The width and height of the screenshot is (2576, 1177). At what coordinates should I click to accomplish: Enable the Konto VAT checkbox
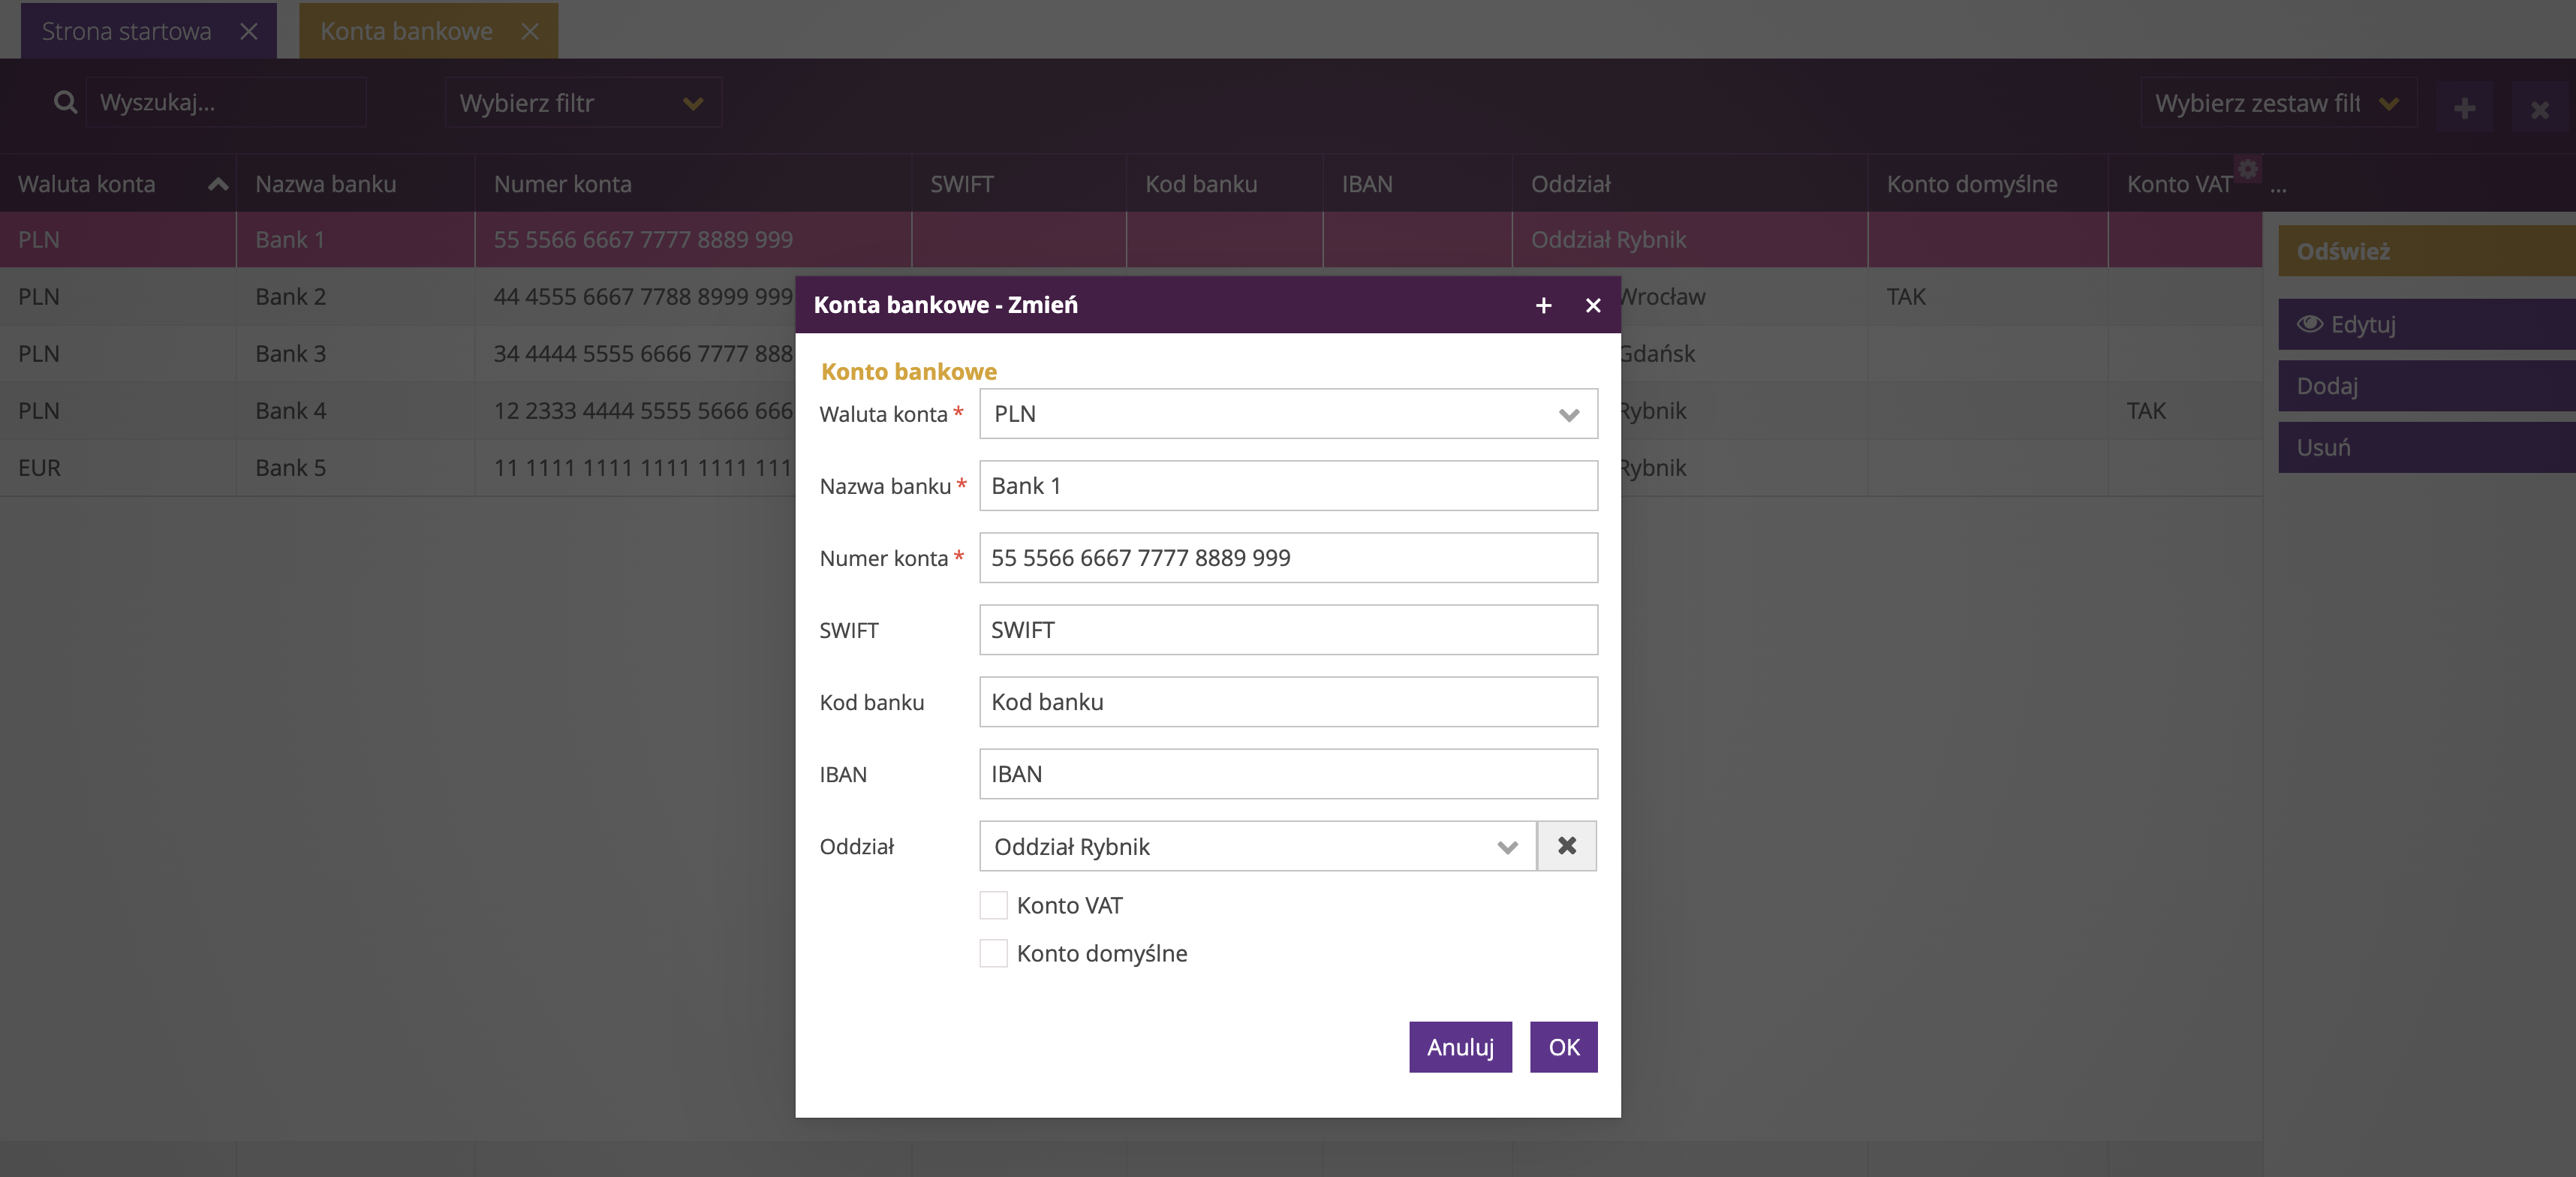pos(993,905)
